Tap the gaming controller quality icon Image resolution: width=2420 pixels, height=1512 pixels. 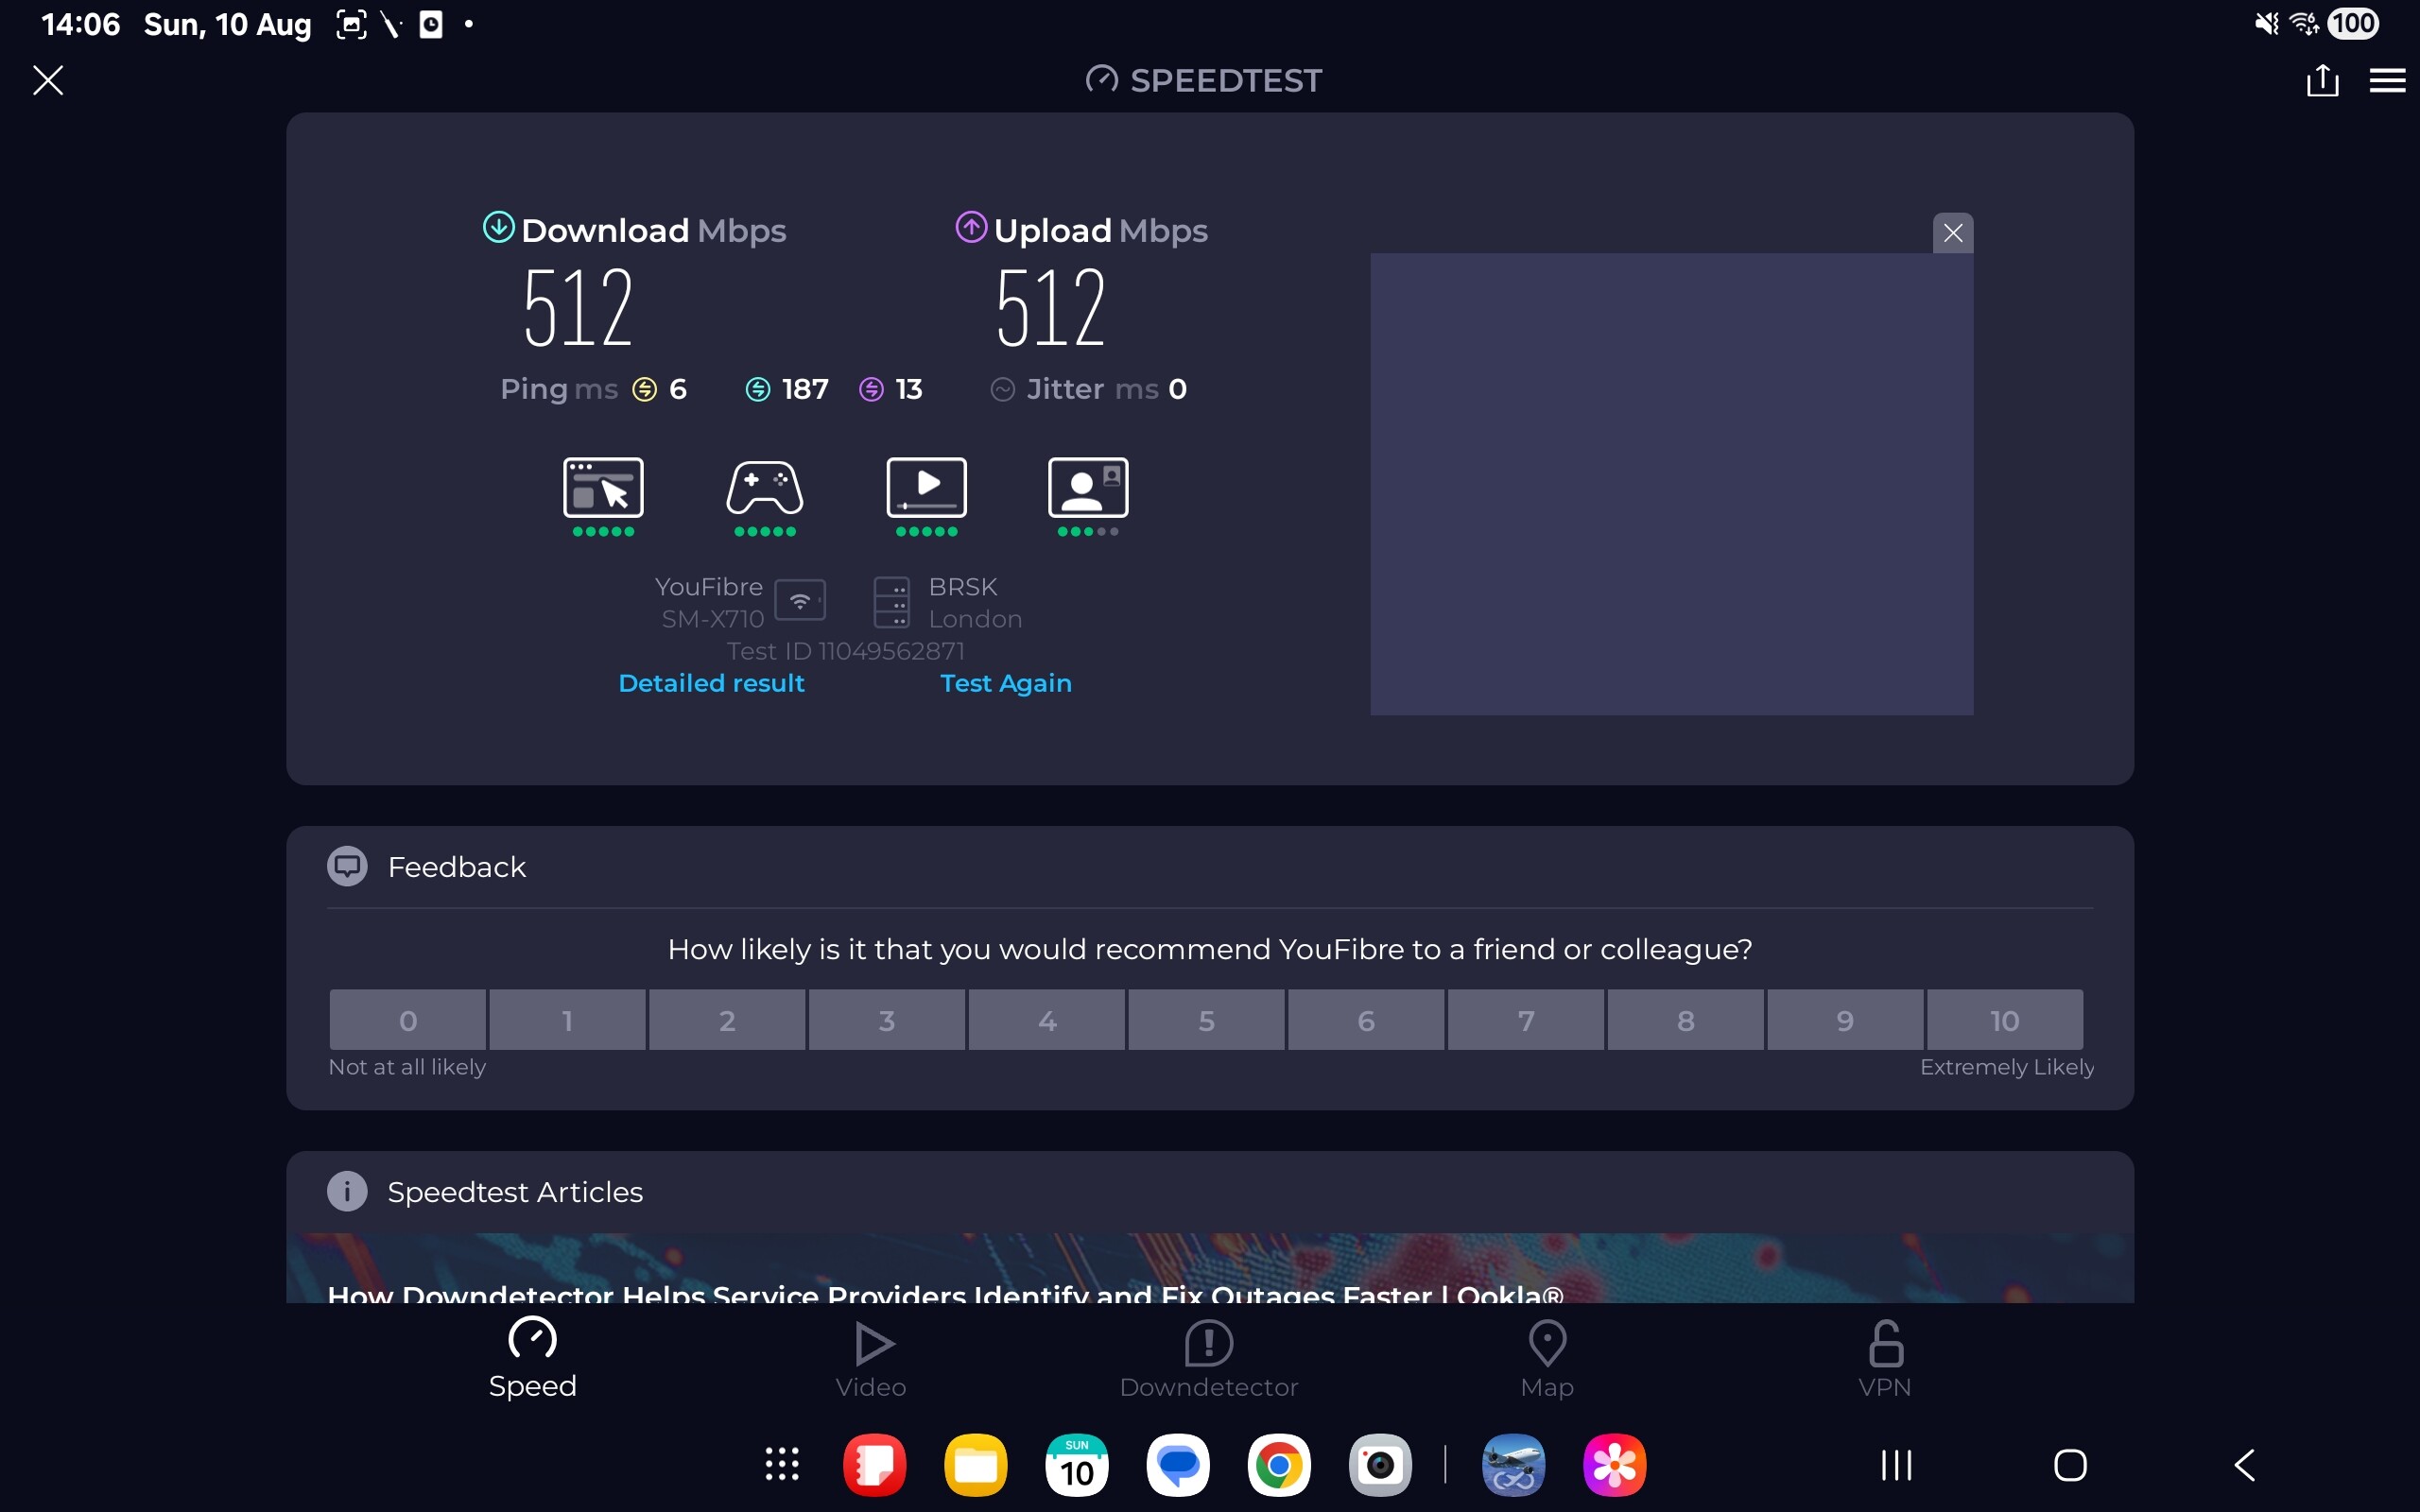(x=764, y=488)
